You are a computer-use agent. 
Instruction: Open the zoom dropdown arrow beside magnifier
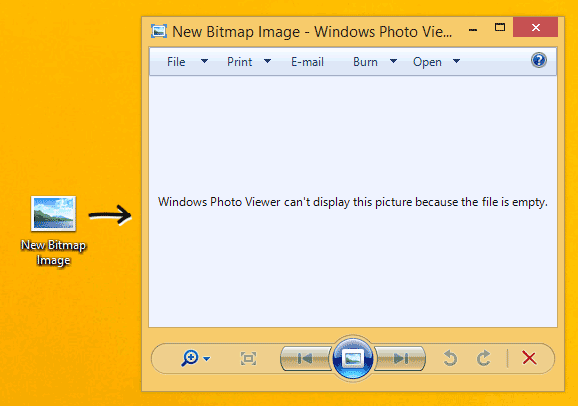click(x=207, y=359)
